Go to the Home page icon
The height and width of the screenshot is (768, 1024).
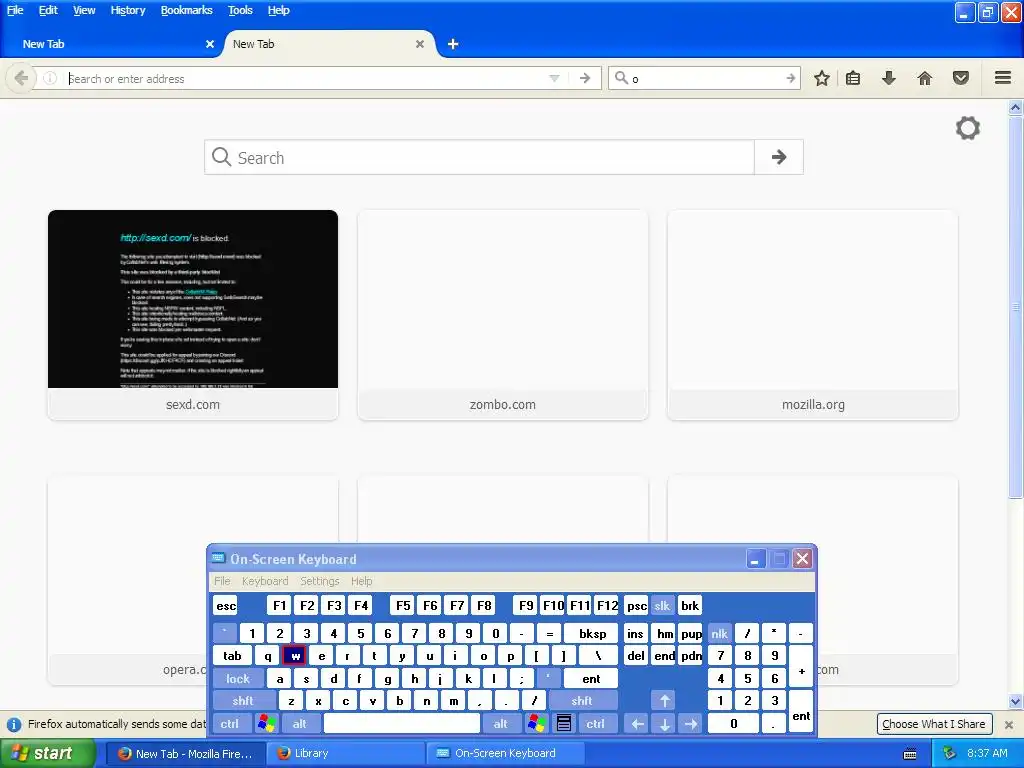click(925, 78)
